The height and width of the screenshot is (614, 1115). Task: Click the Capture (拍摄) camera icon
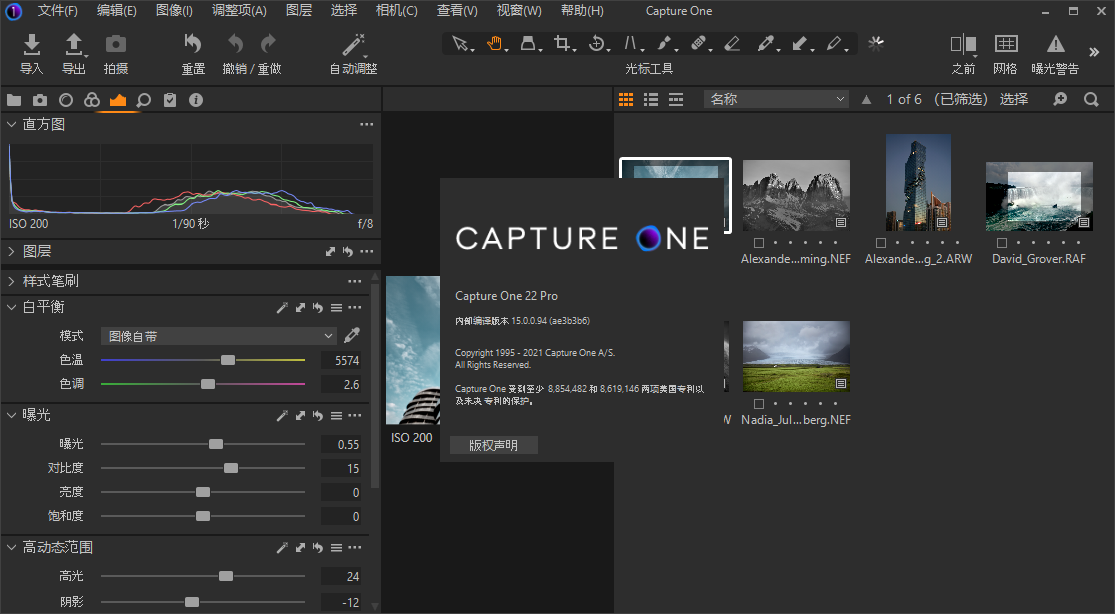coord(116,45)
